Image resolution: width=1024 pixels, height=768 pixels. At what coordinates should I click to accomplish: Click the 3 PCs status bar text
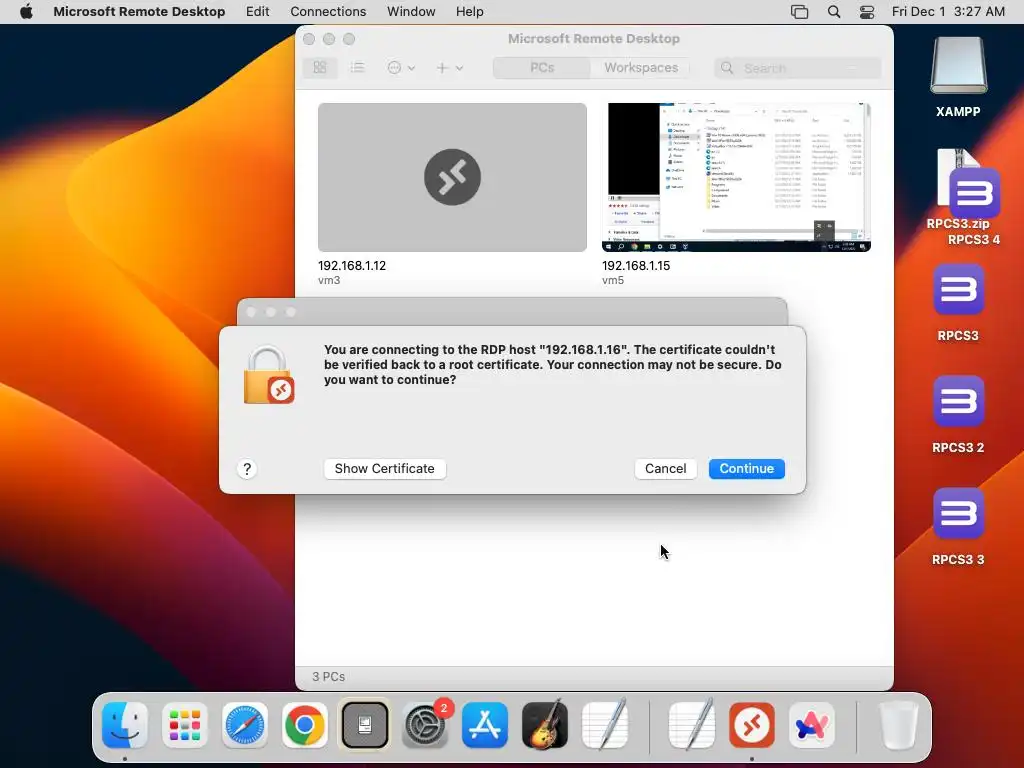(328, 677)
